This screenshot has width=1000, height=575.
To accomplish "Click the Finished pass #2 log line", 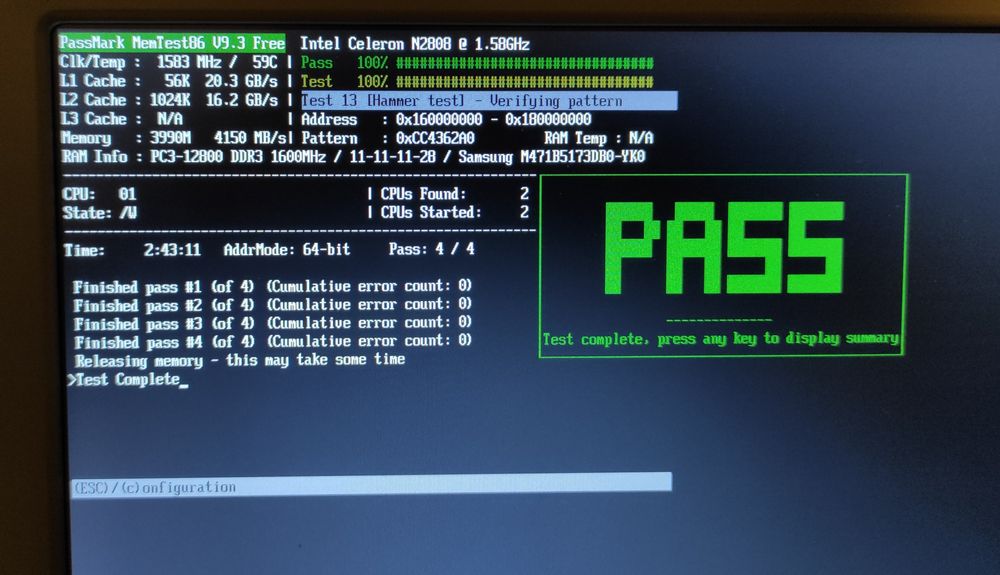I will tap(272, 305).
